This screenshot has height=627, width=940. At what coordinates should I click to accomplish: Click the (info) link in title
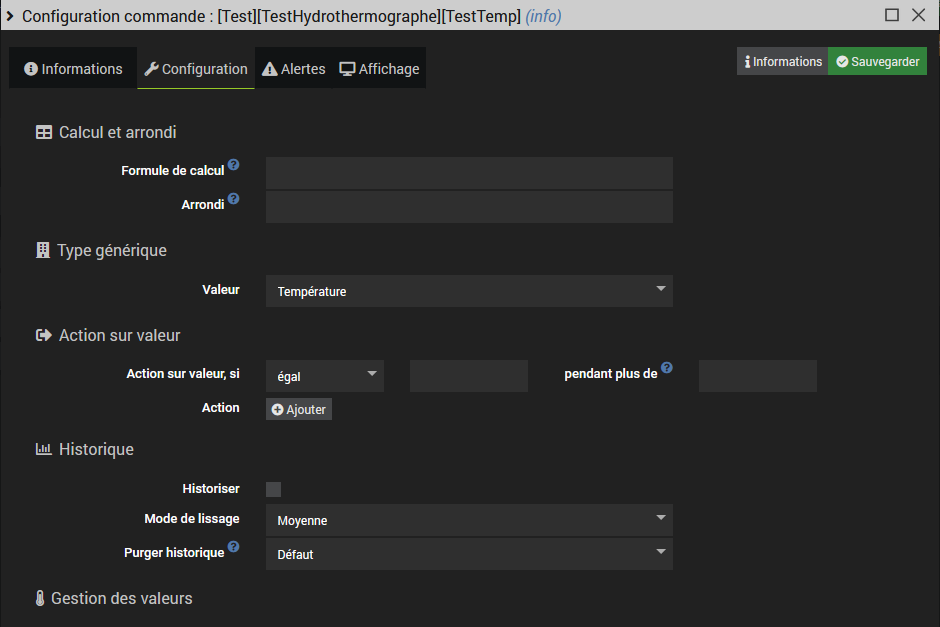pos(543,16)
